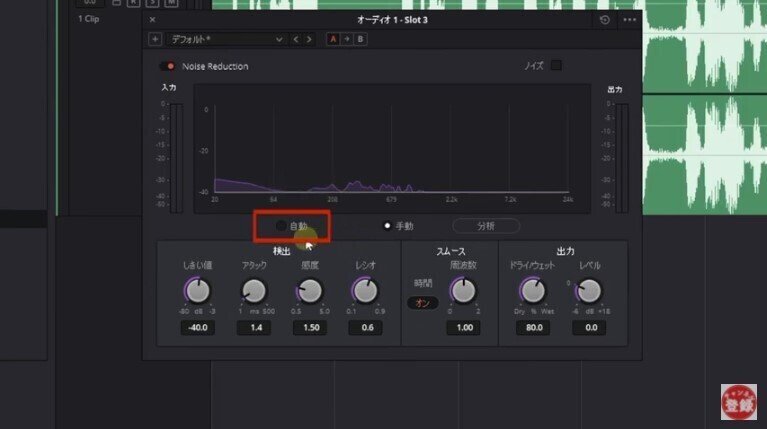Screen dimensions: 767x429
Task: Go to the next preset arrow
Action: 309,39
